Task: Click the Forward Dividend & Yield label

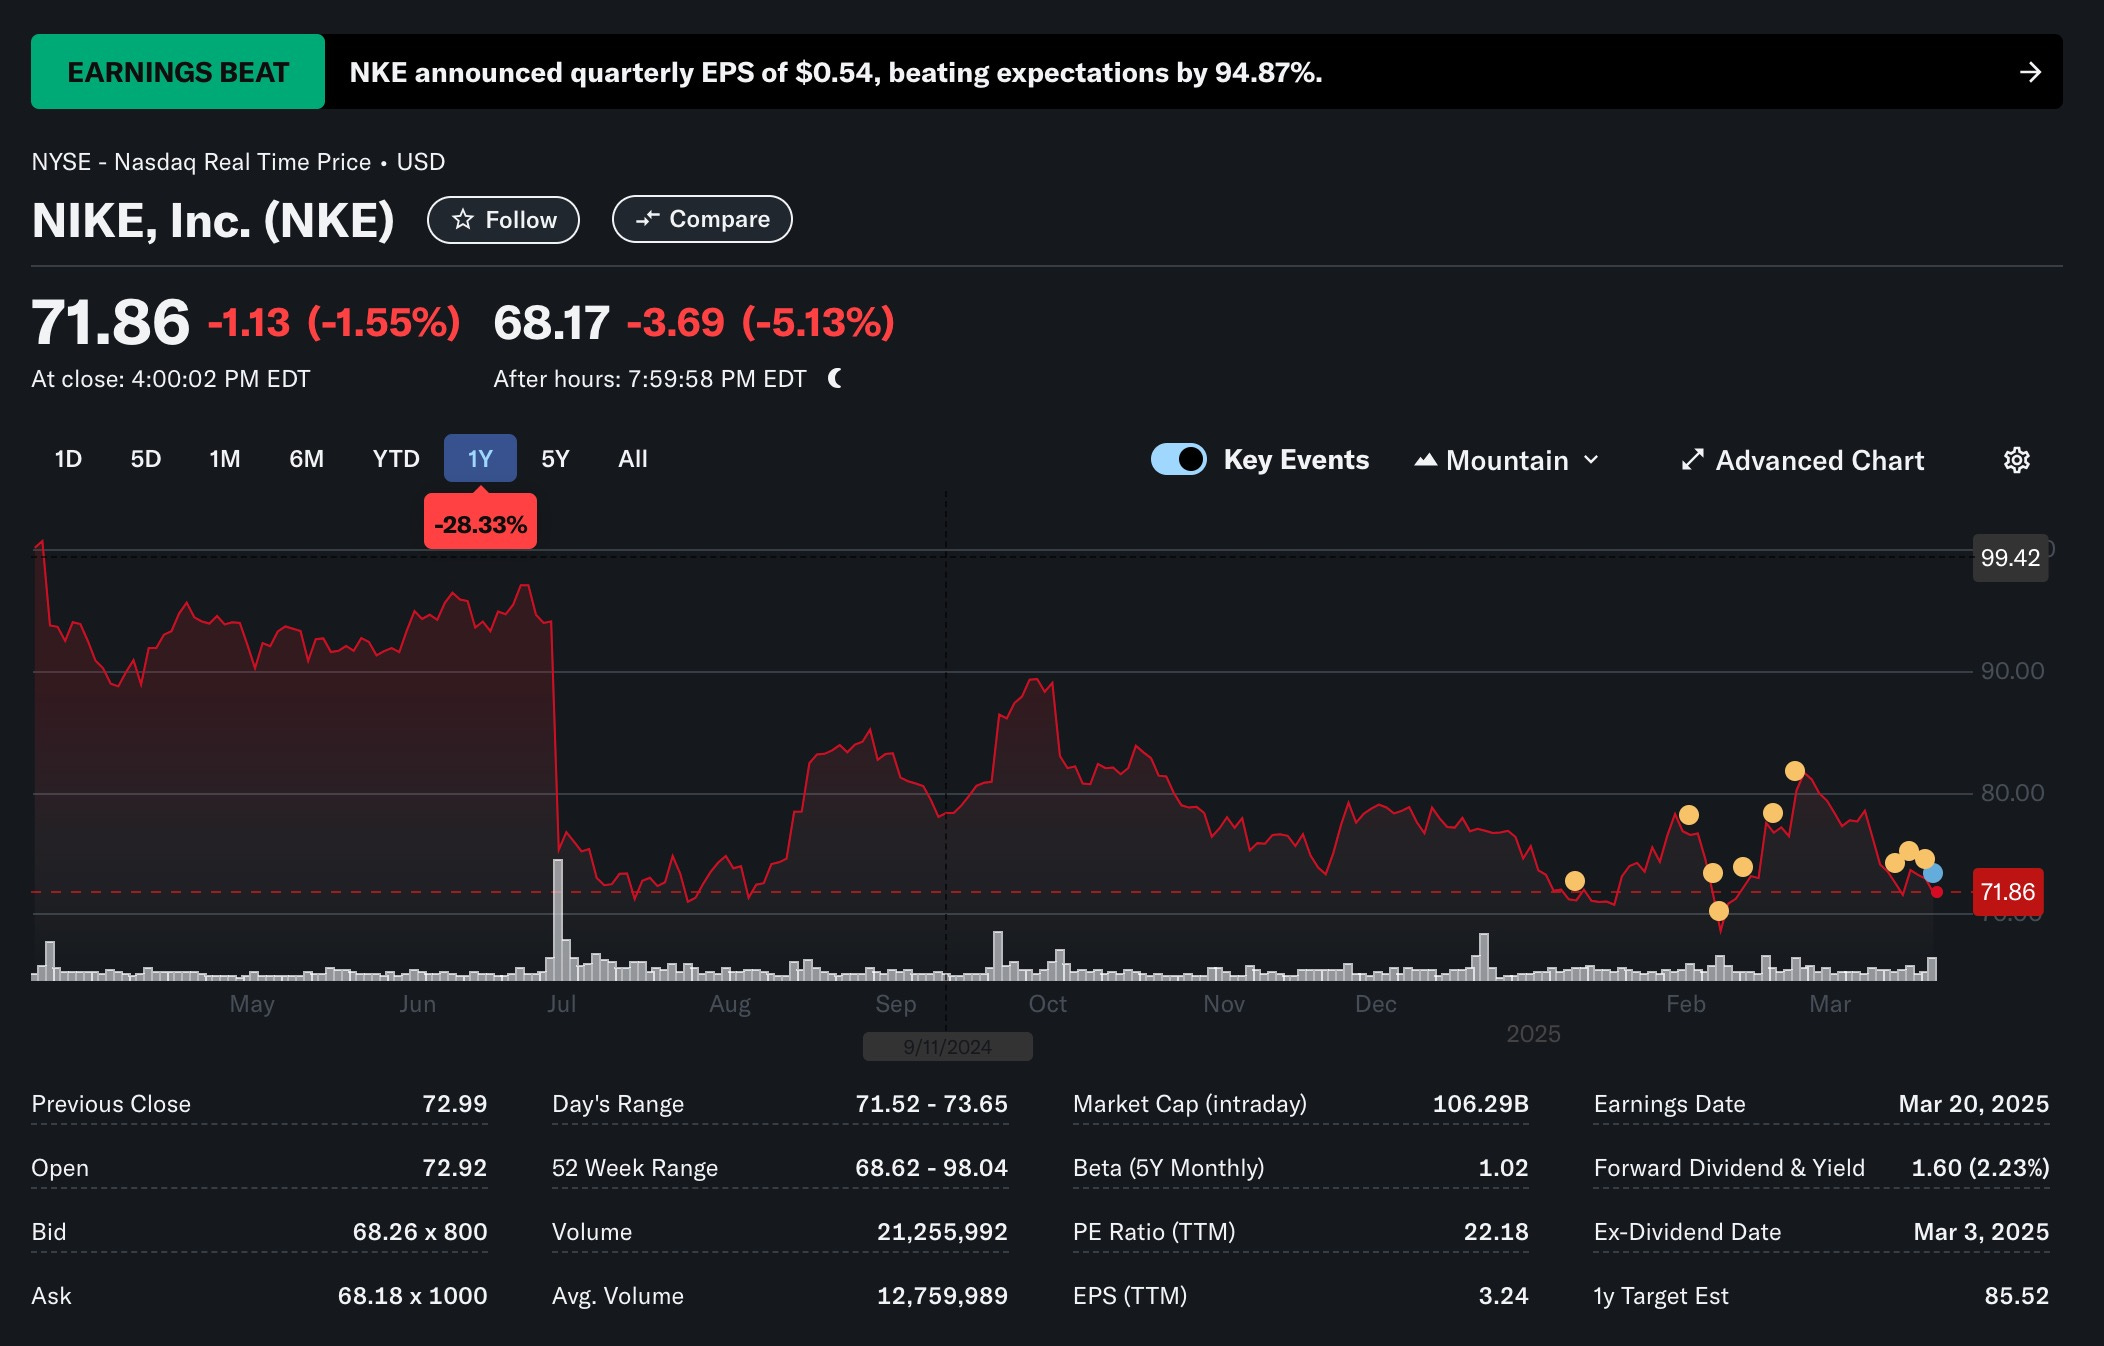Action: click(x=1729, y=1168)
